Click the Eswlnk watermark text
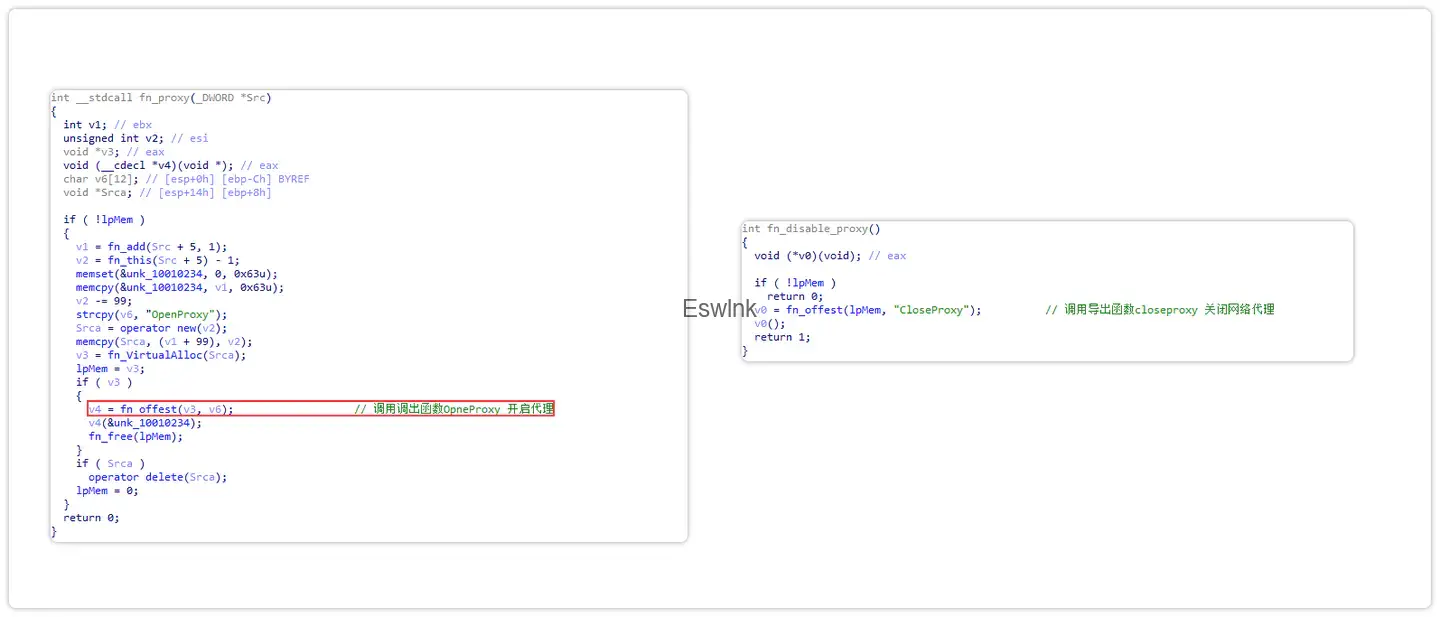The image size is (1440, 617). pos(720,309)
